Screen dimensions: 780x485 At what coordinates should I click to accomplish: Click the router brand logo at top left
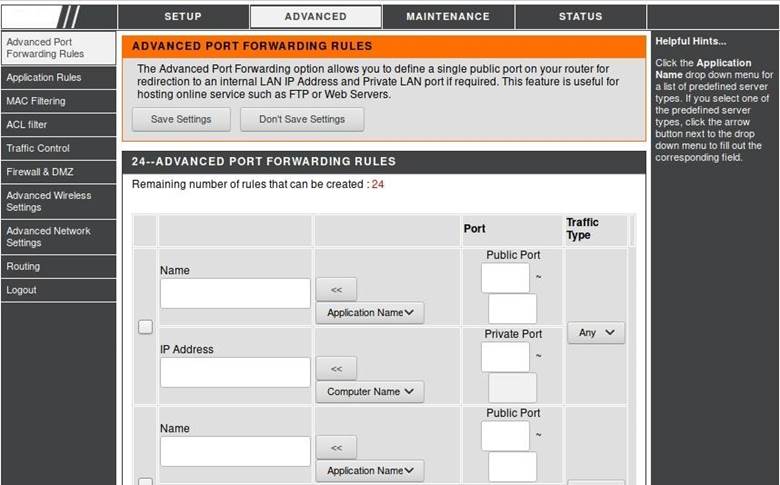59,16
